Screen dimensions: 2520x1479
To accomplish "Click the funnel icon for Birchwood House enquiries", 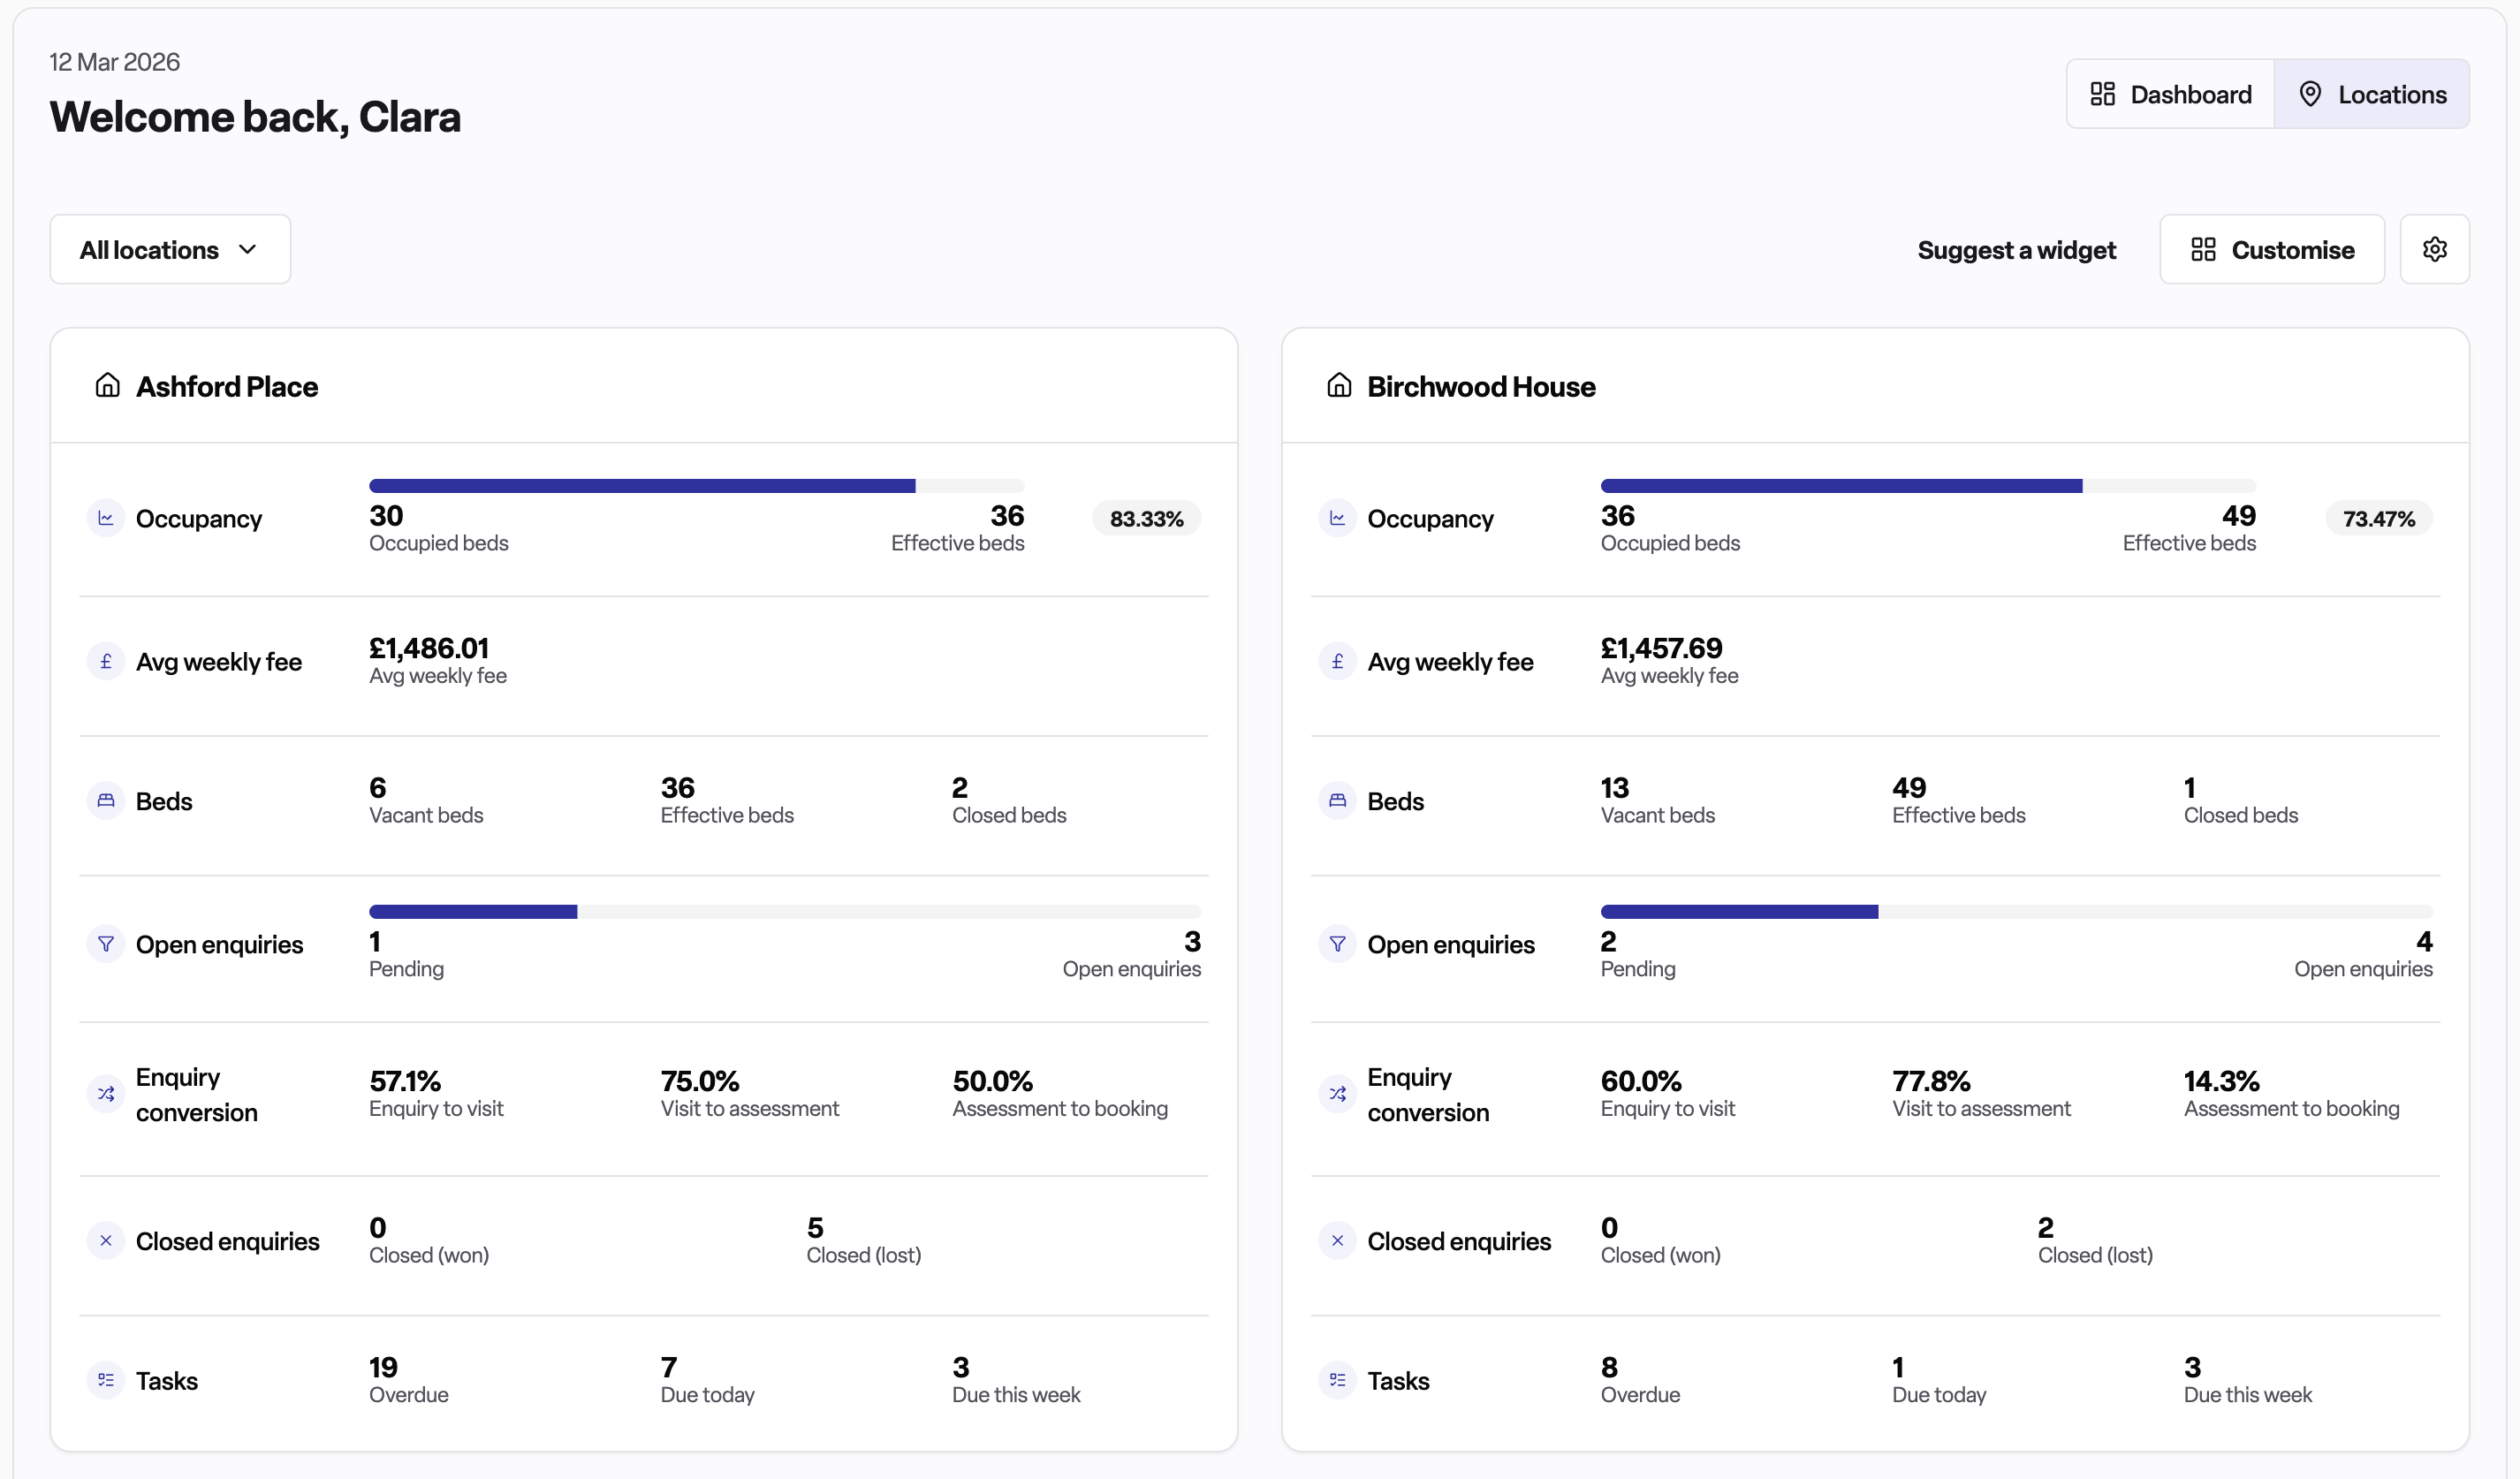I will [1337, 944].
